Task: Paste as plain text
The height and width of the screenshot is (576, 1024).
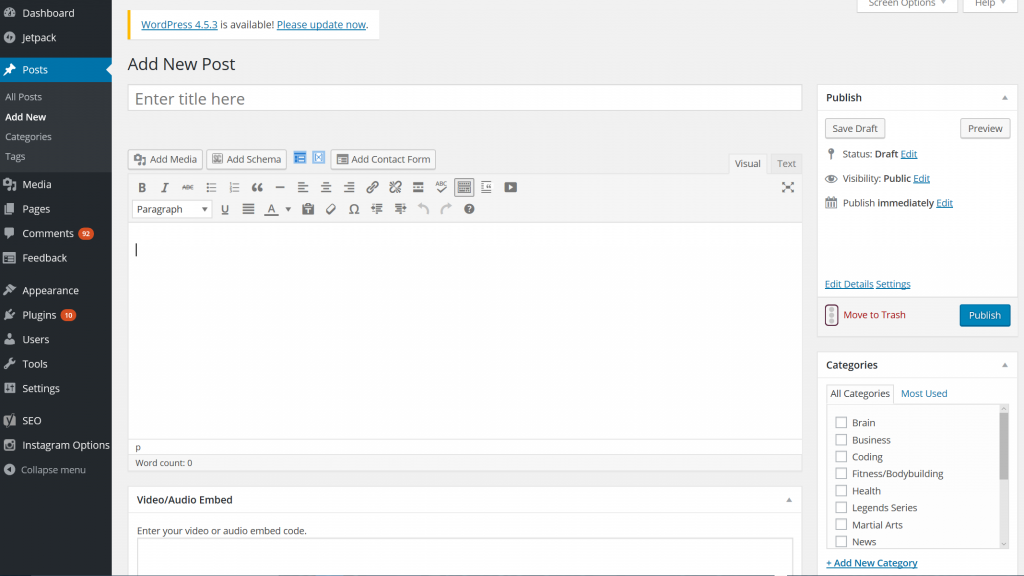Action: point(308,210)
